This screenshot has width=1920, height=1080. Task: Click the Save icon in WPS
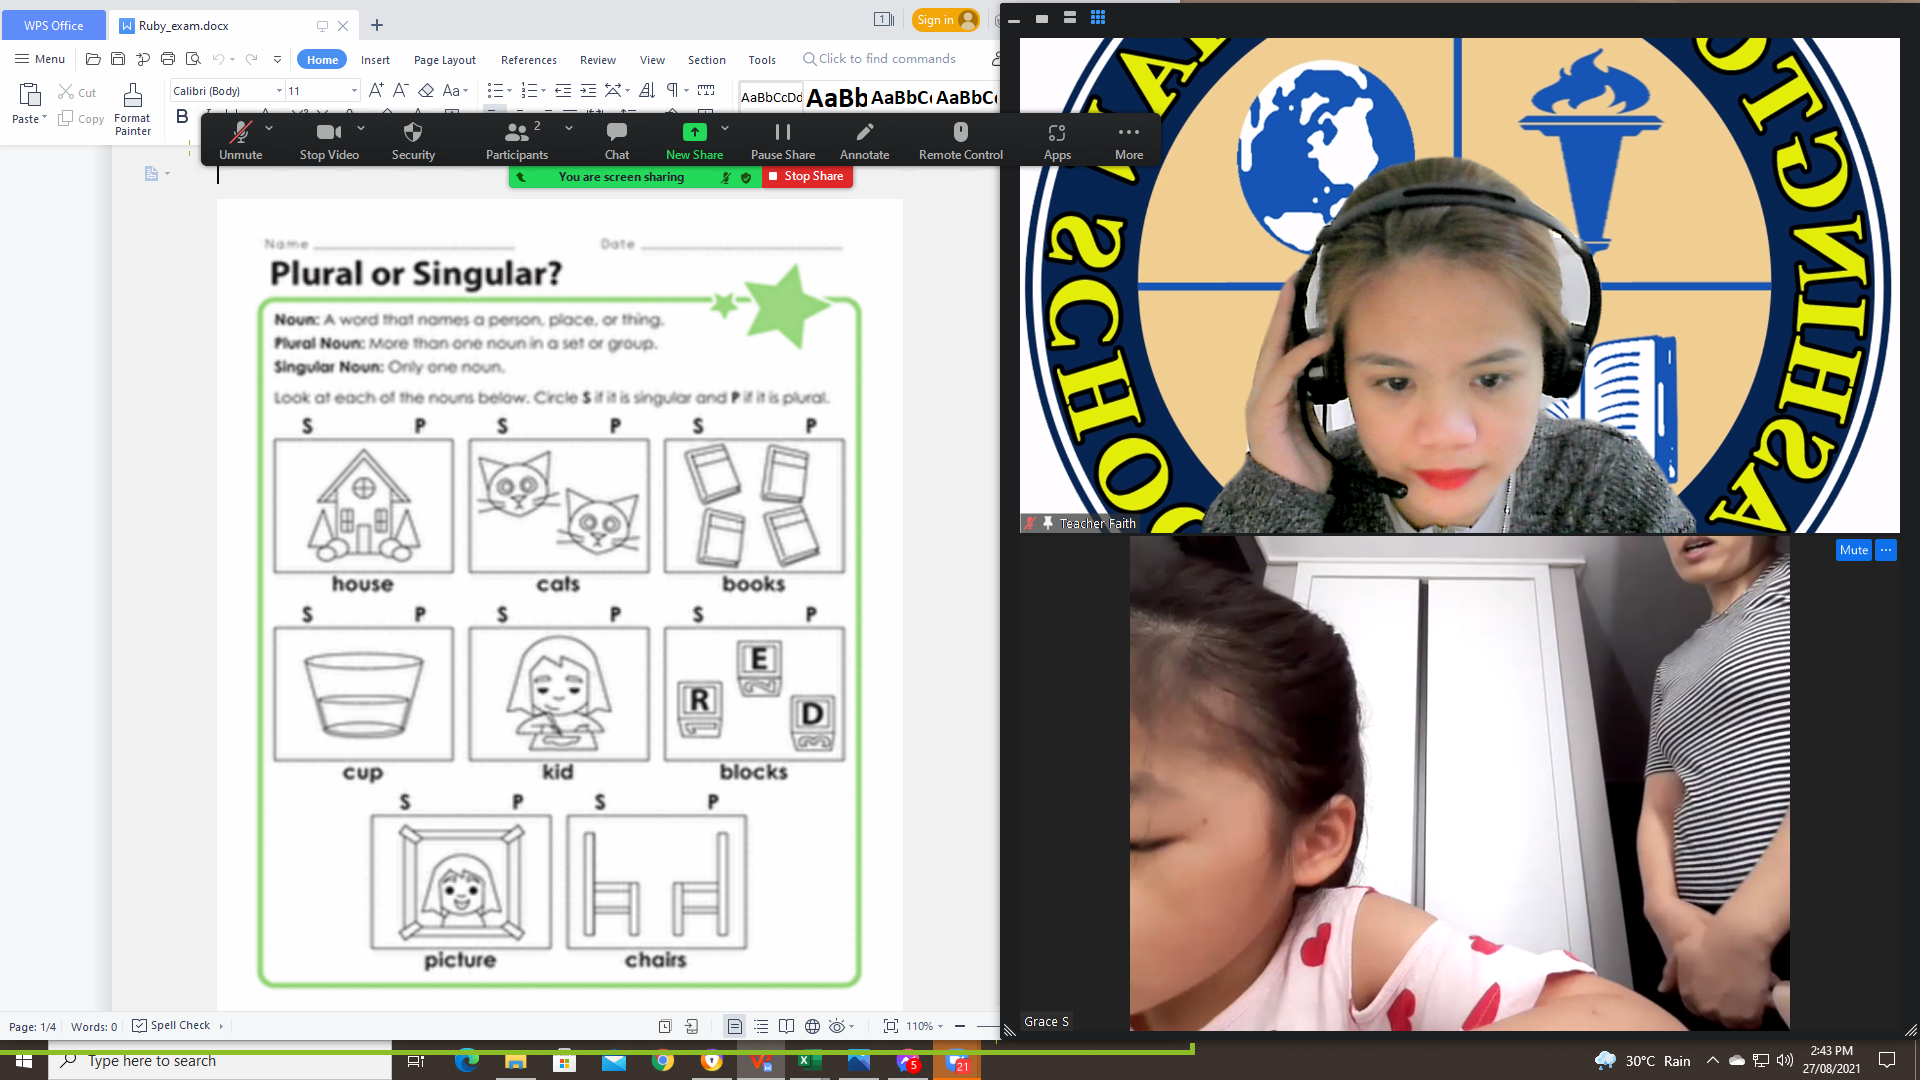[118, 59]
